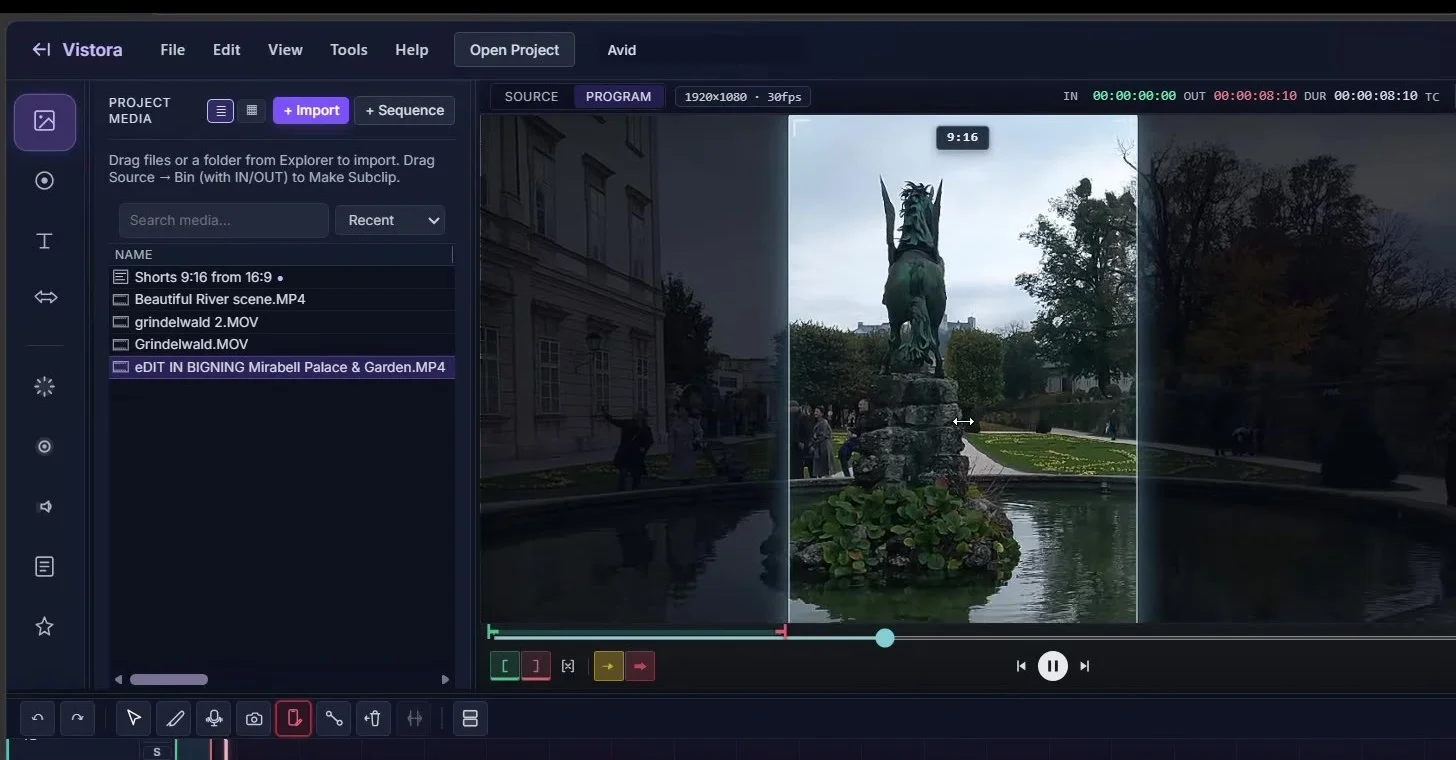Click the Open Project button

(514, 50)
